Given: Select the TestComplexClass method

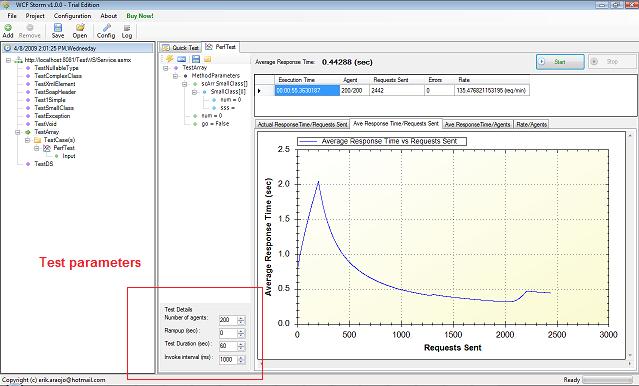Looking at the screenshot, I should click(x=58, y=76).
